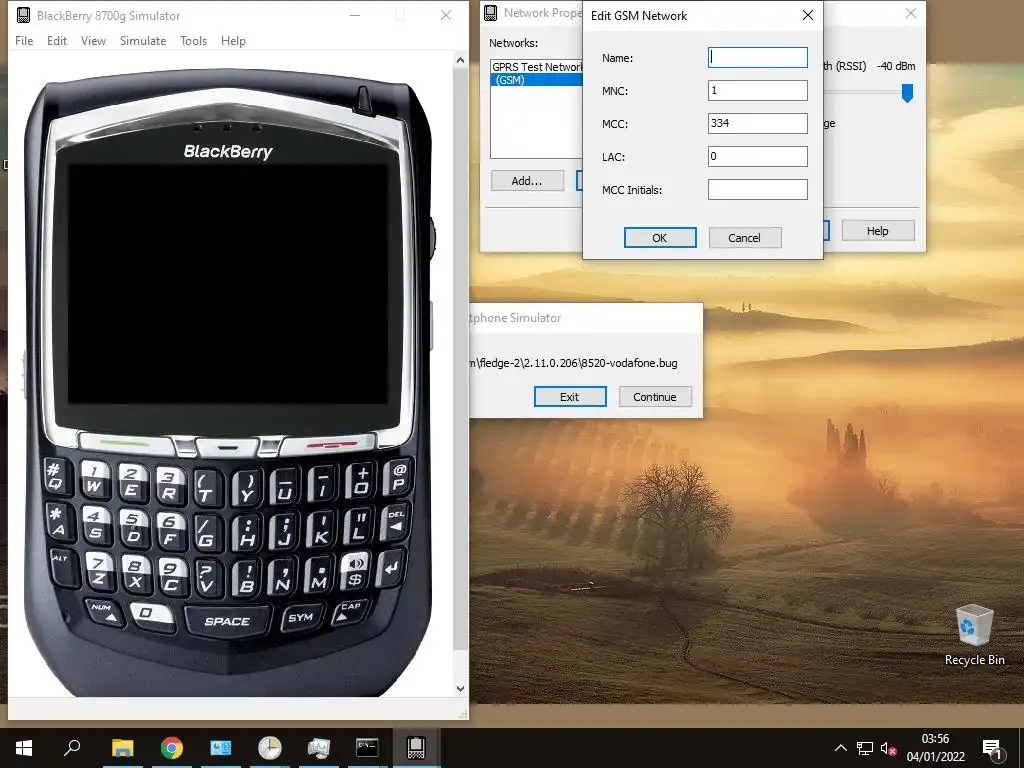This screenshot has width=1024, height=768.
Task: Click the red end call key on BlackBerry
Action: tap(332, 444)
